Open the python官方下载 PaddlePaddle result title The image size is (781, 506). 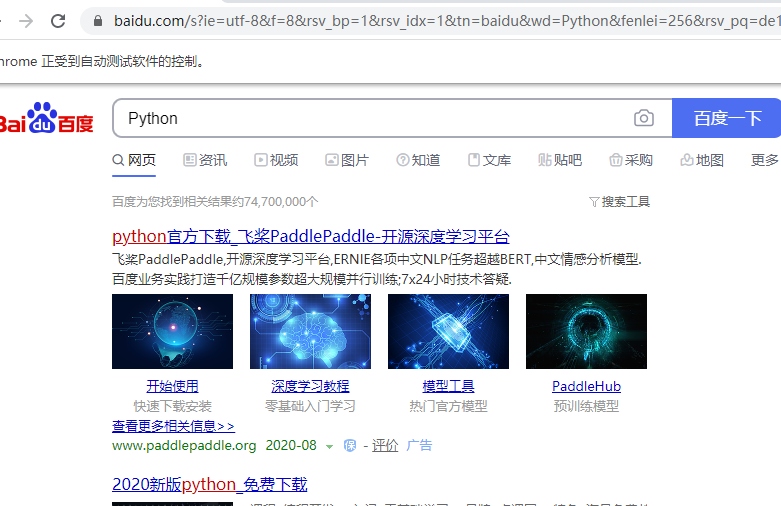pos(311,236)
